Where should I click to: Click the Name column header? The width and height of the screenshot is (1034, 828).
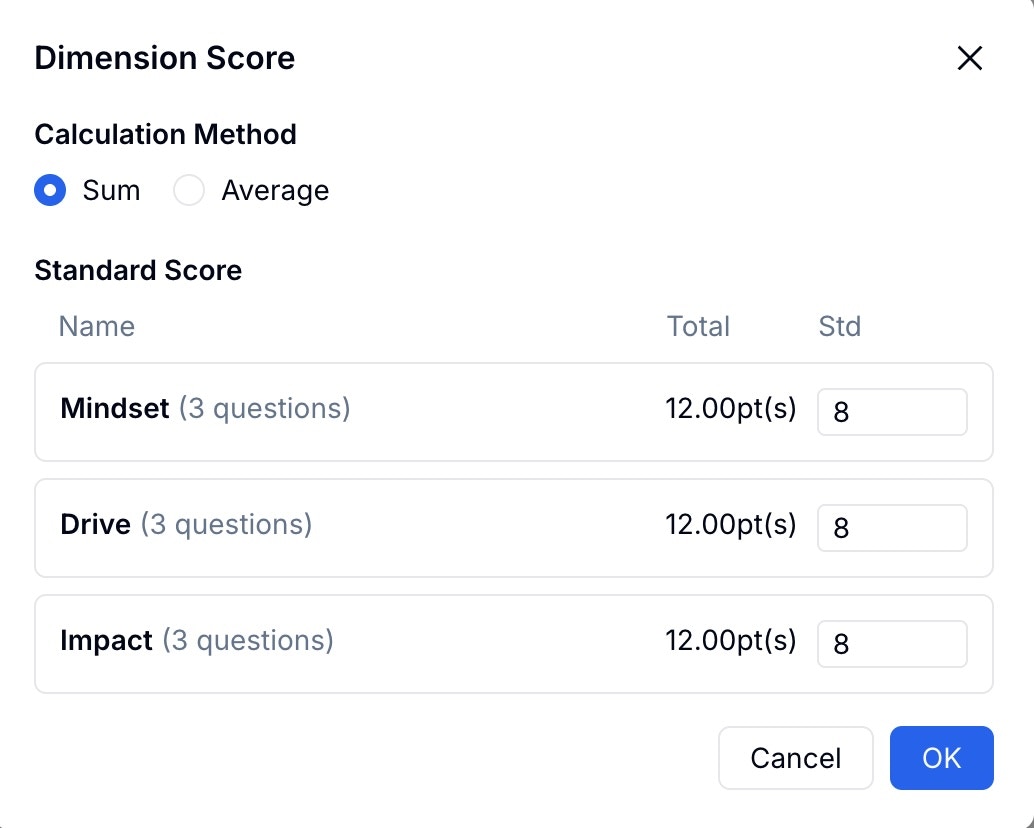coord(96,326)
